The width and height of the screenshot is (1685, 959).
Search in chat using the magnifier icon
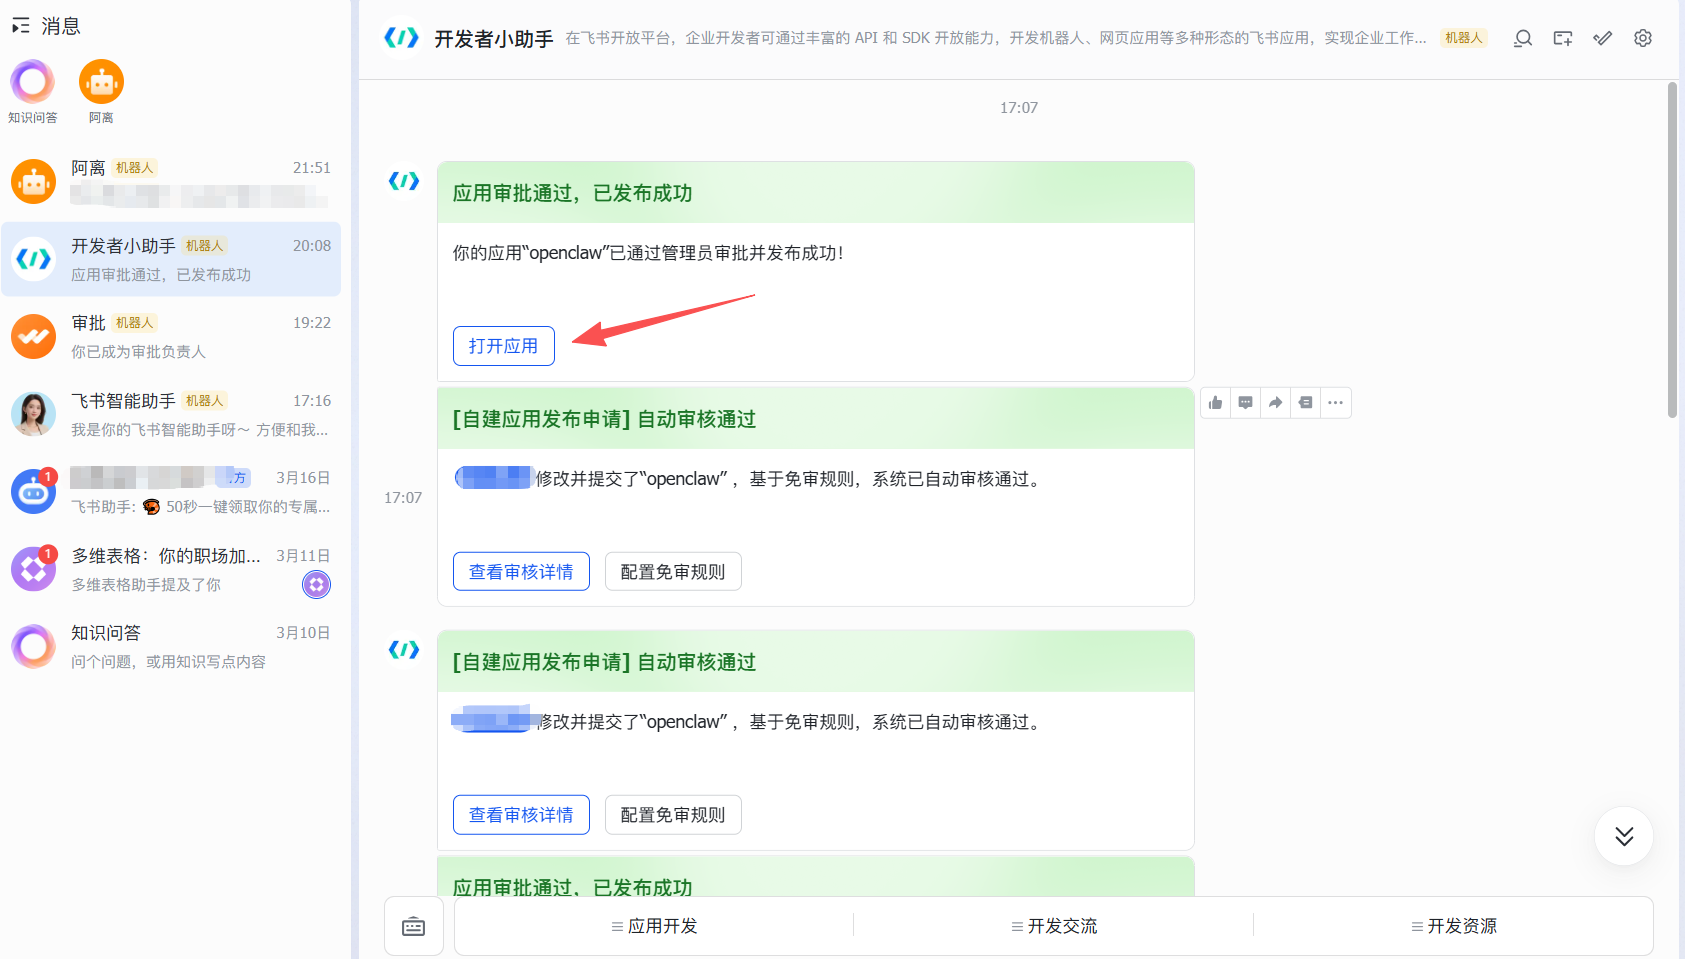point(1523,38)
